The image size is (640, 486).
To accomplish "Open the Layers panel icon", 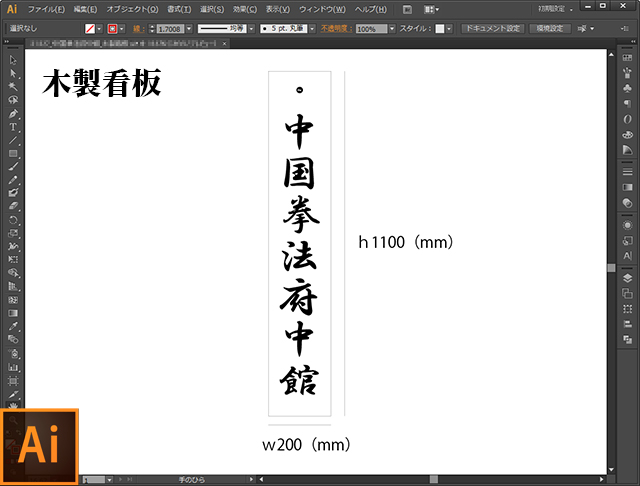I will [x=627, y=278].
